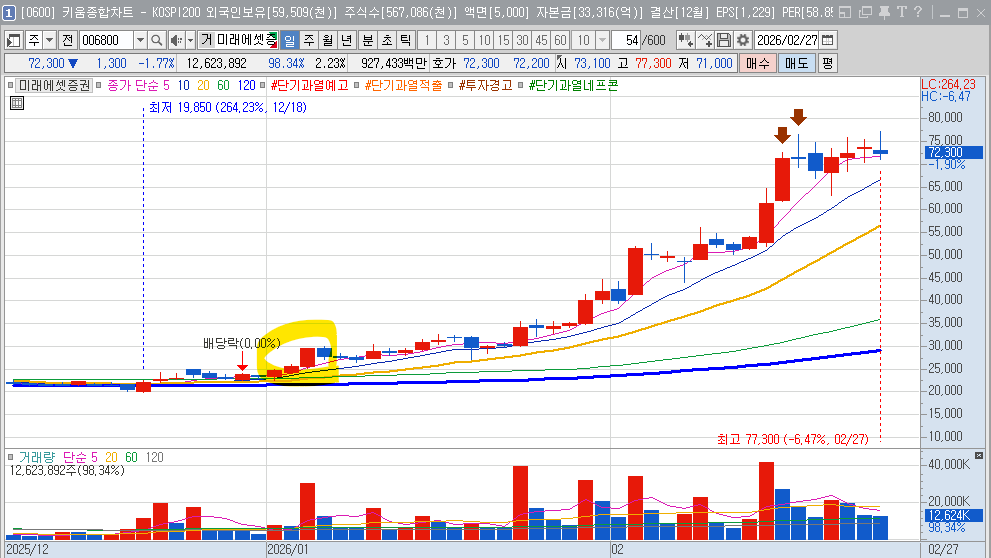Open the interval value dropdown next to 10
Screen dimensions: 991x558
point(602,40)
